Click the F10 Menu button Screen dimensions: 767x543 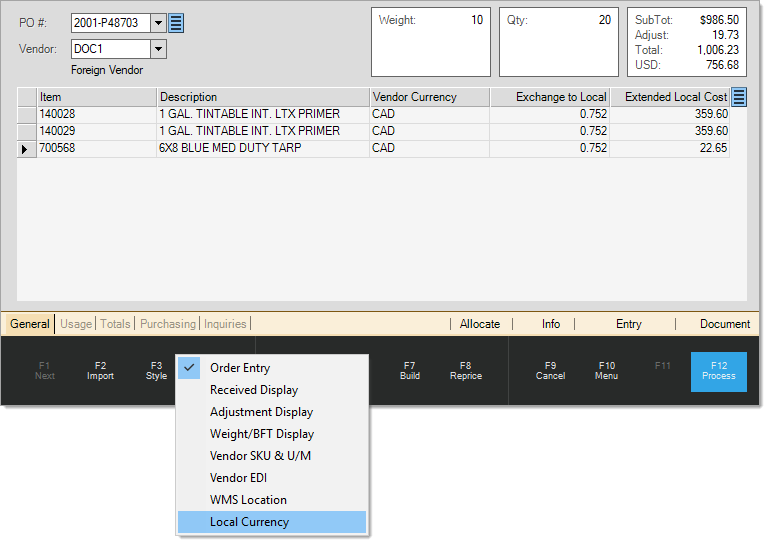coord(607,371)
